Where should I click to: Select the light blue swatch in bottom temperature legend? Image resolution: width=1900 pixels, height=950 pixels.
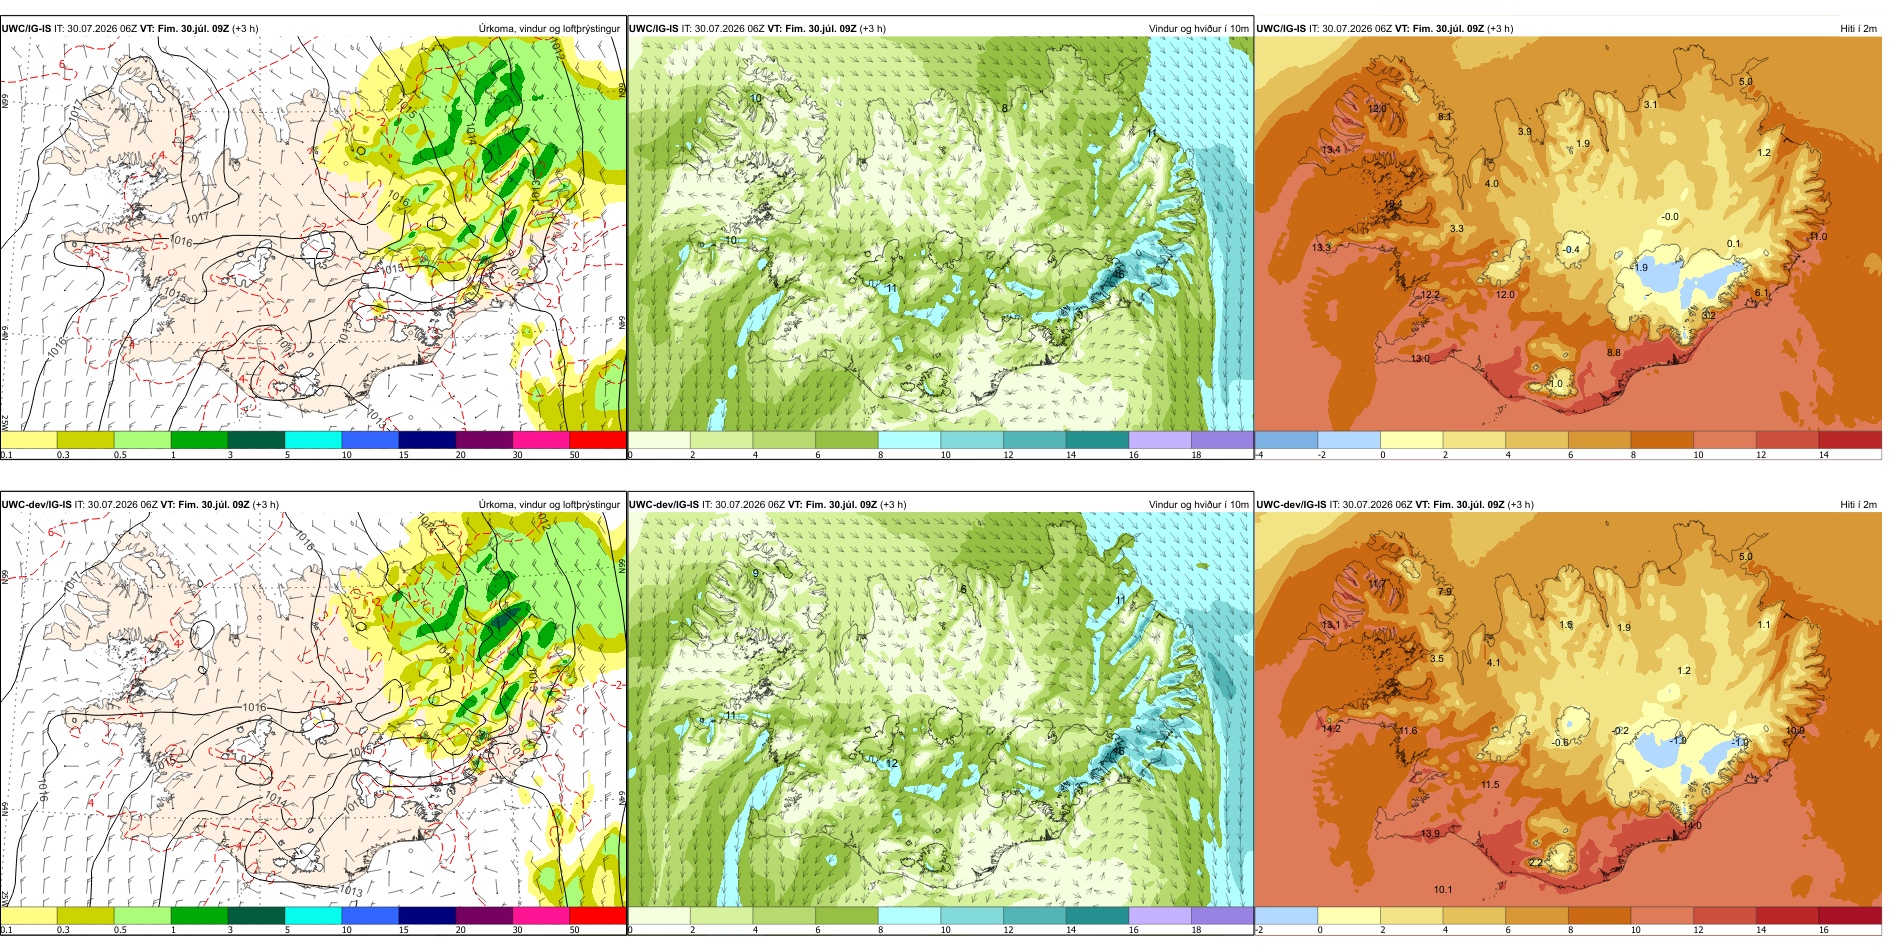1286,915
